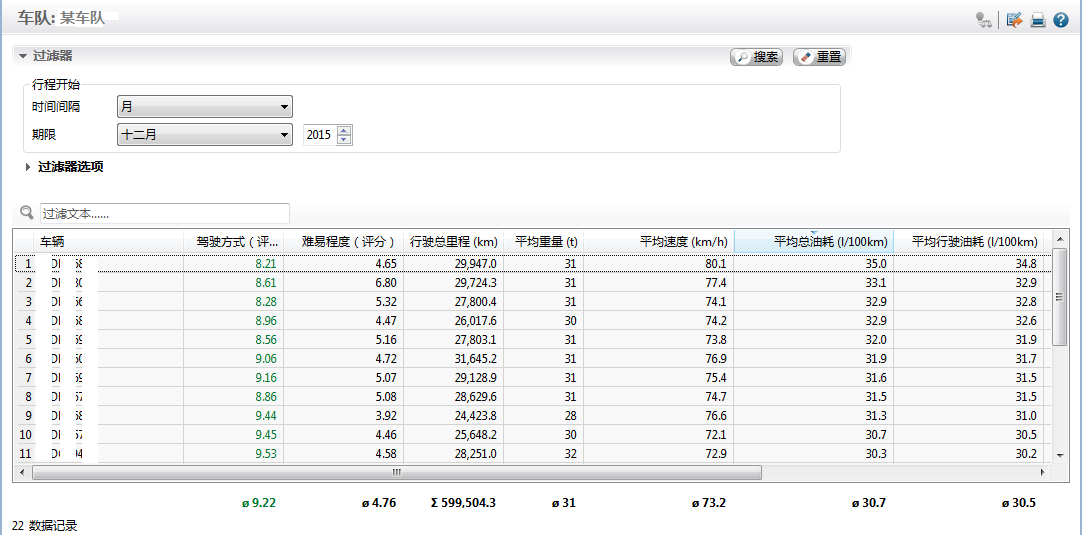Sort by the 行驶总里程 (km) column header
Image resolution: width=1082 pixels, height=535 pixels.
[453, 241]
